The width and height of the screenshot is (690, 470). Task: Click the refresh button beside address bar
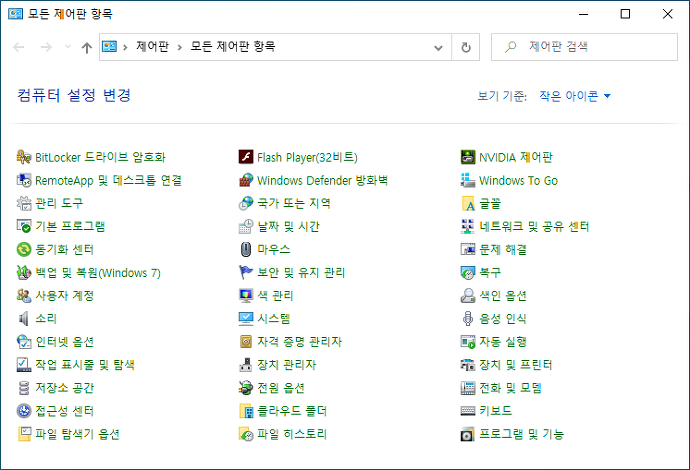click(466, 47)
